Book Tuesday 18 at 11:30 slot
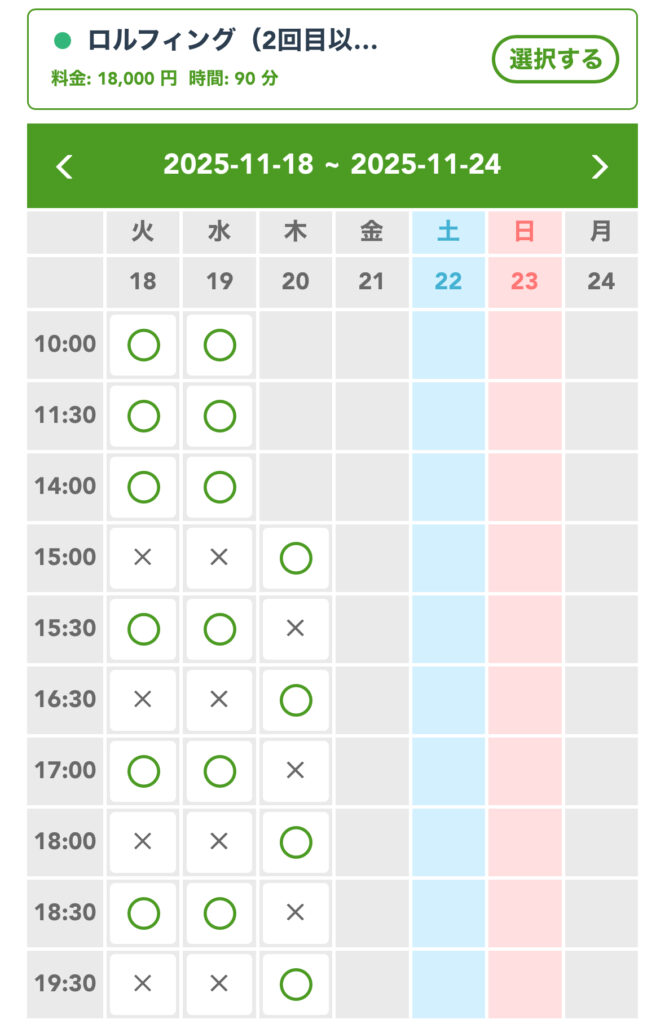 (143, 416)
